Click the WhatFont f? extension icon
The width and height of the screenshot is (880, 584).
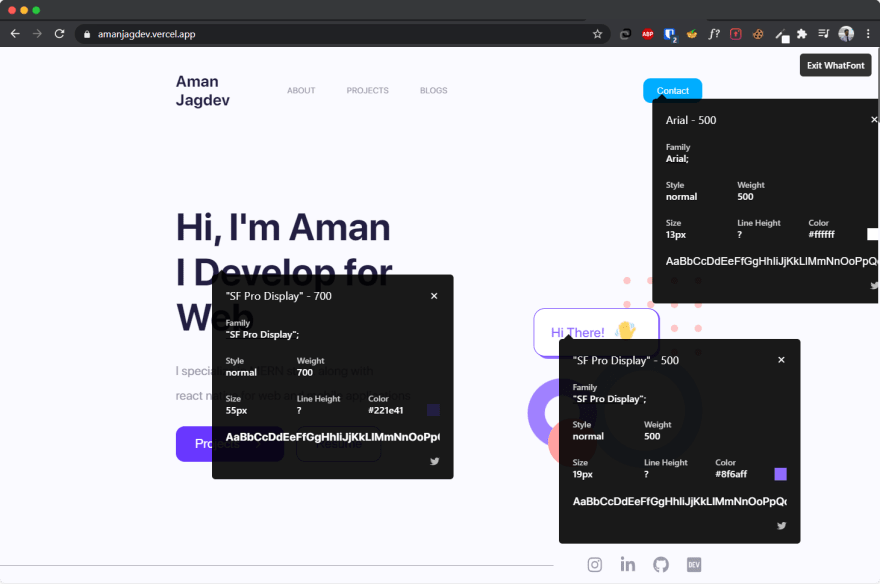(713, 34)
